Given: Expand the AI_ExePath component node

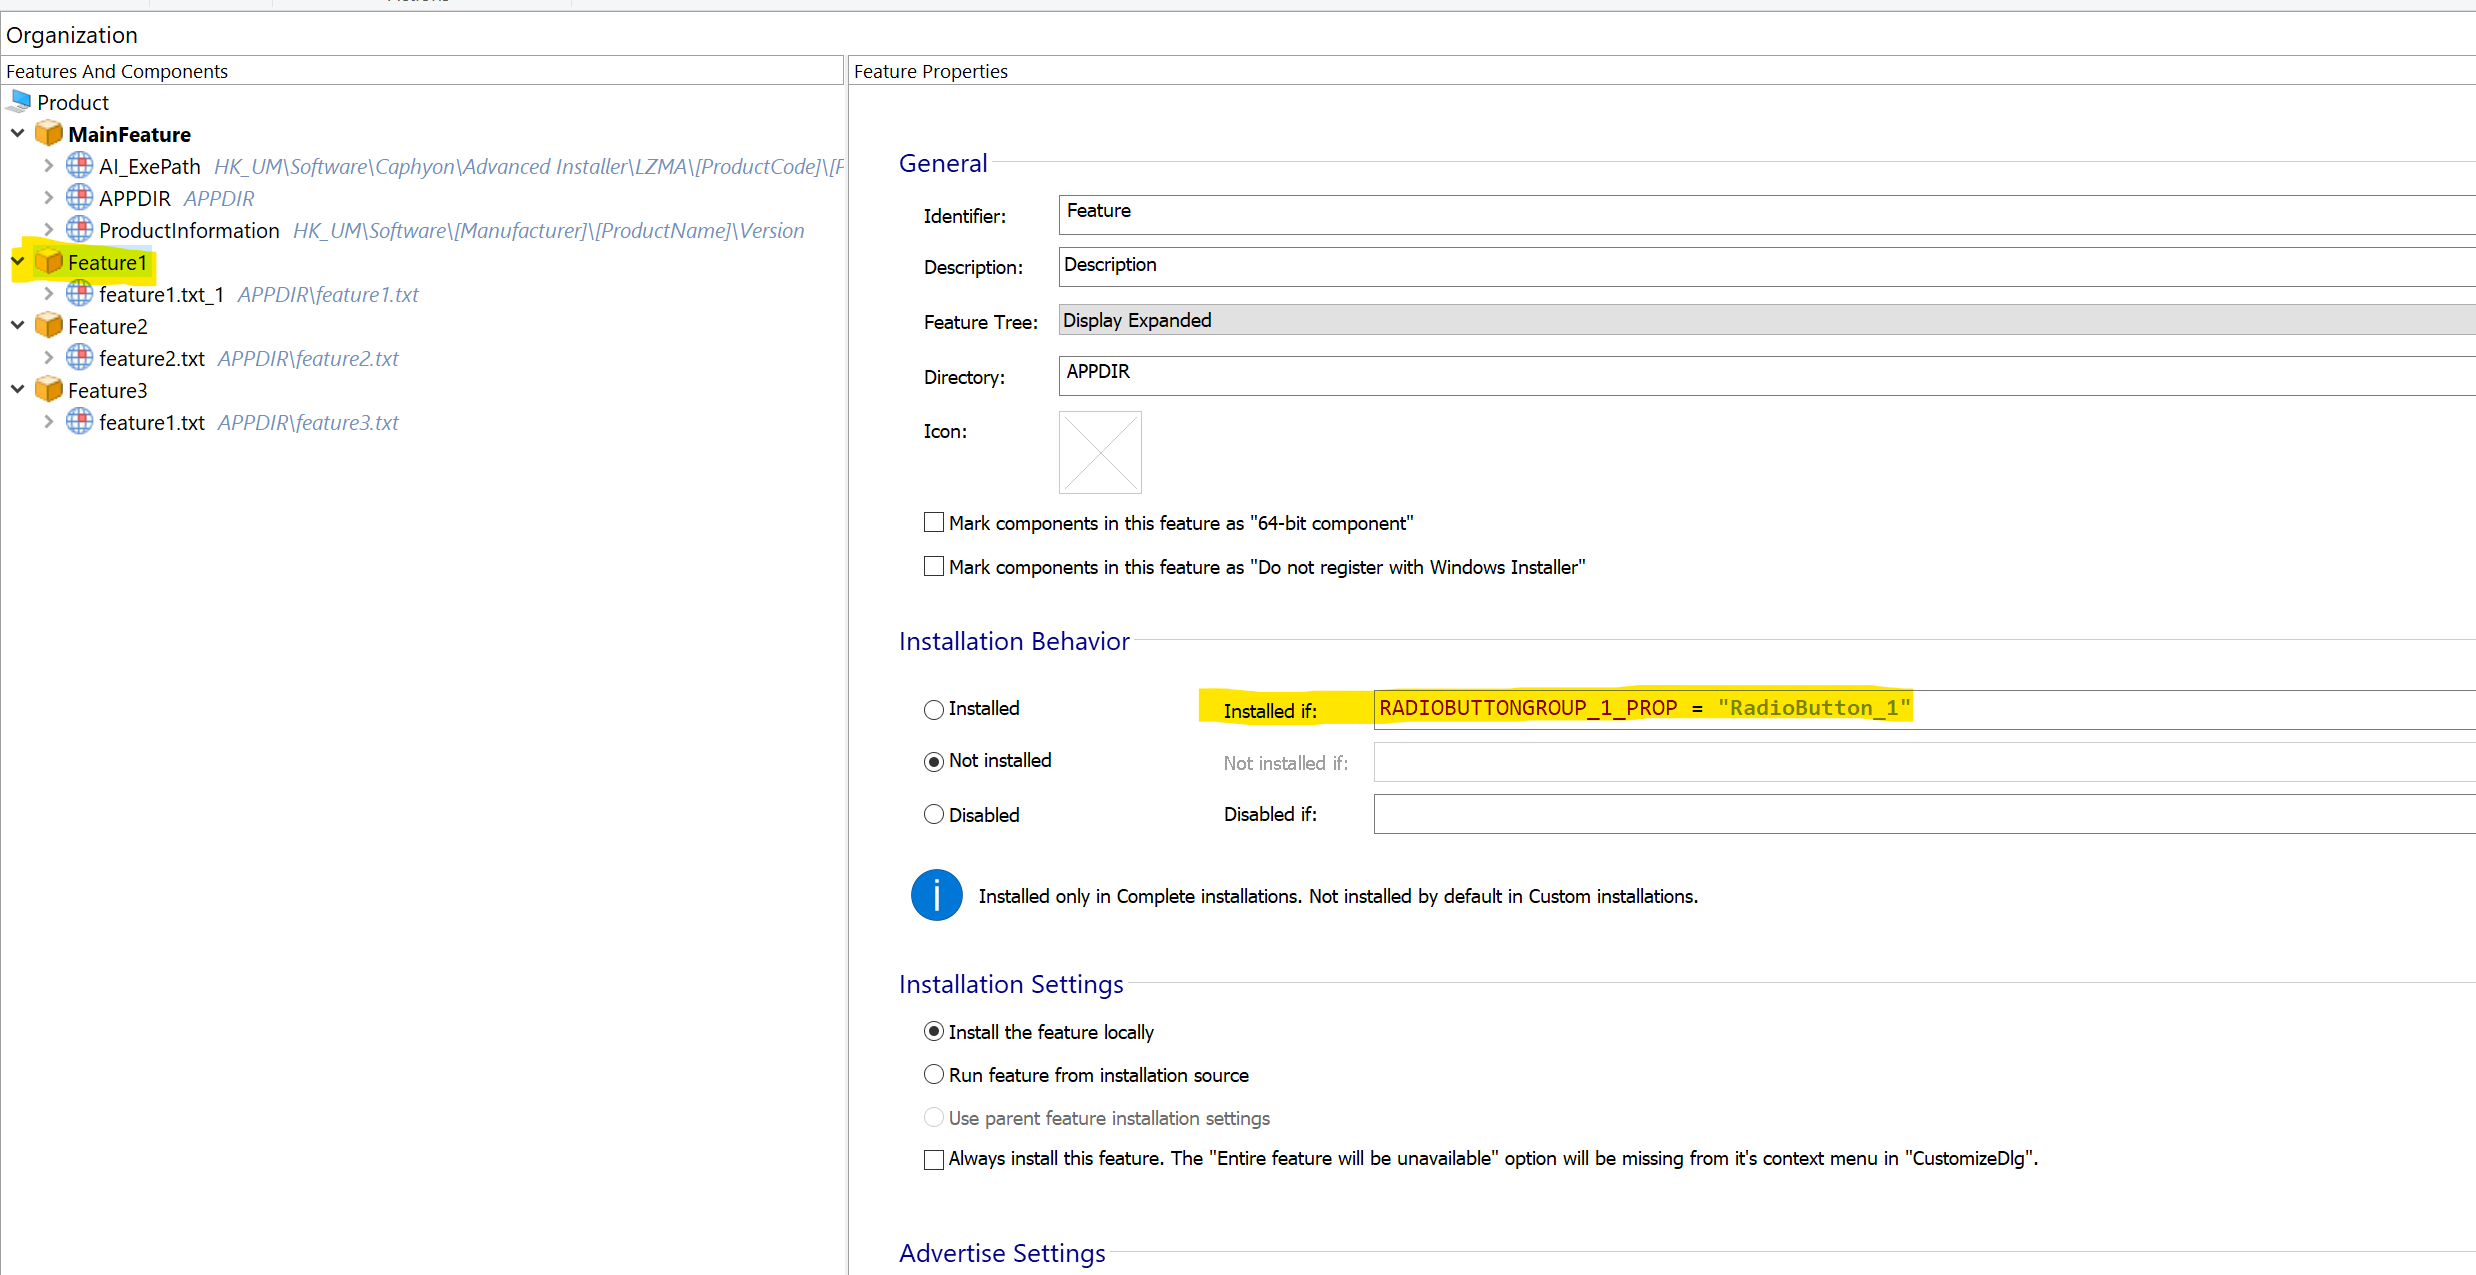Looking at the screenshot, I should click(x=48, y=165).
